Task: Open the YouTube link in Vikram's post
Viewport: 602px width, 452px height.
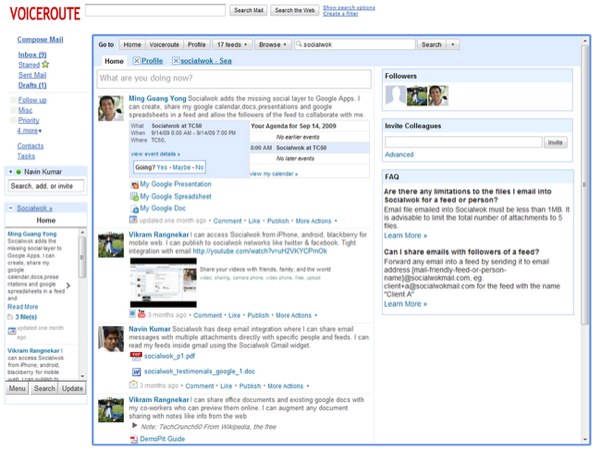Action: 260,251
